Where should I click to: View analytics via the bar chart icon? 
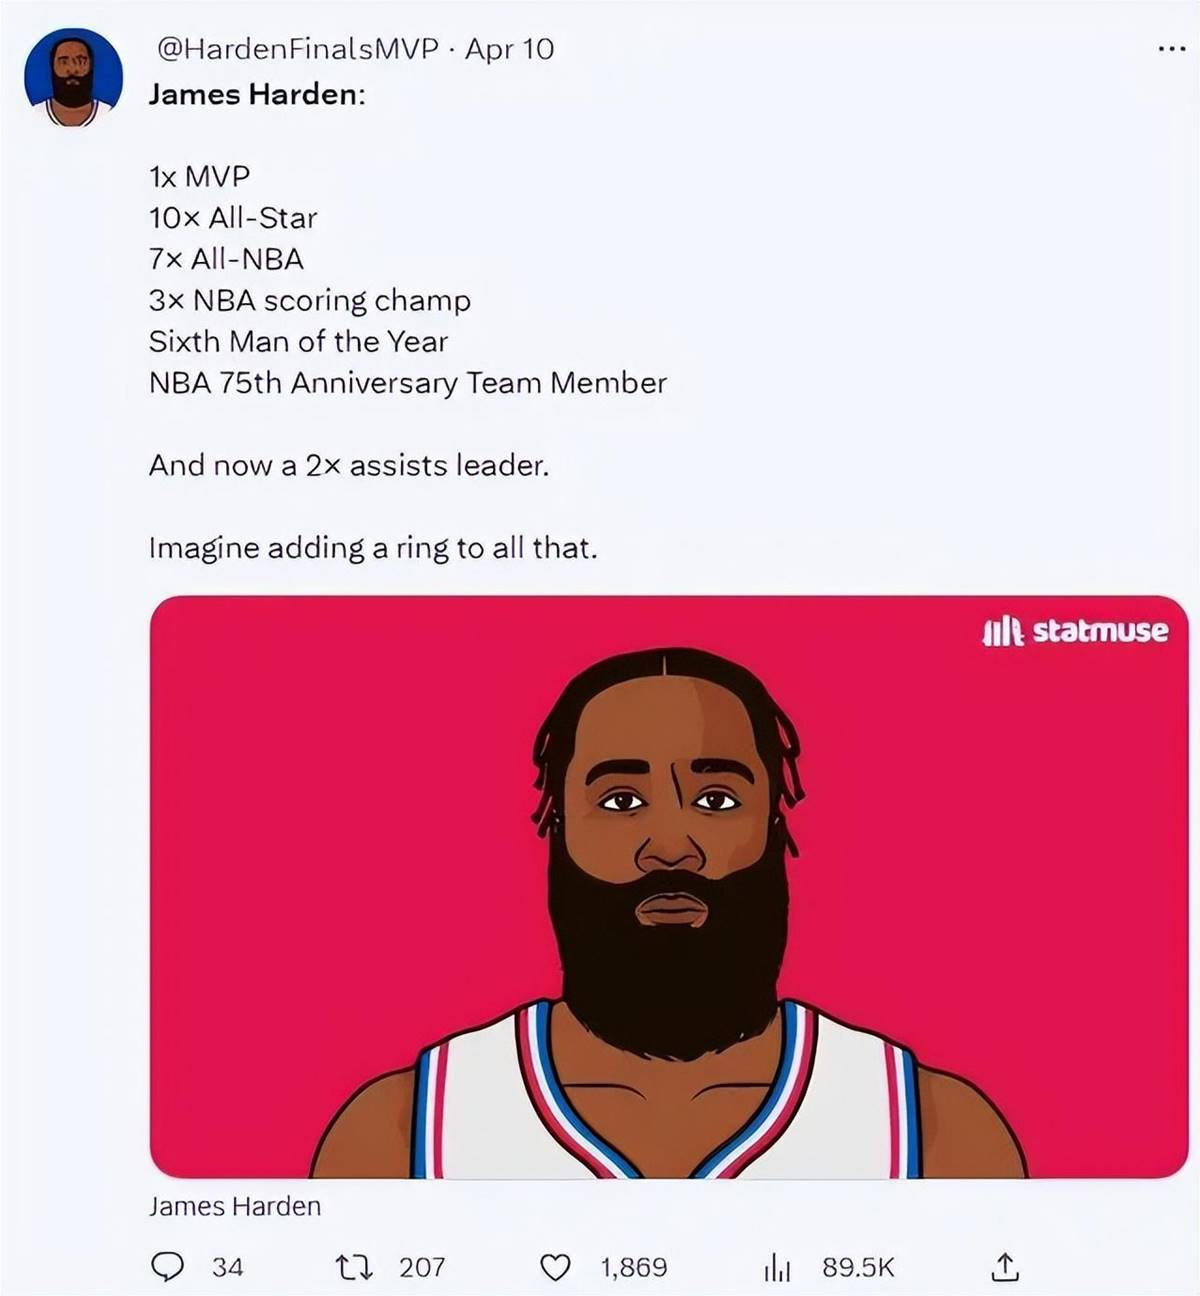coord(777,1268)
